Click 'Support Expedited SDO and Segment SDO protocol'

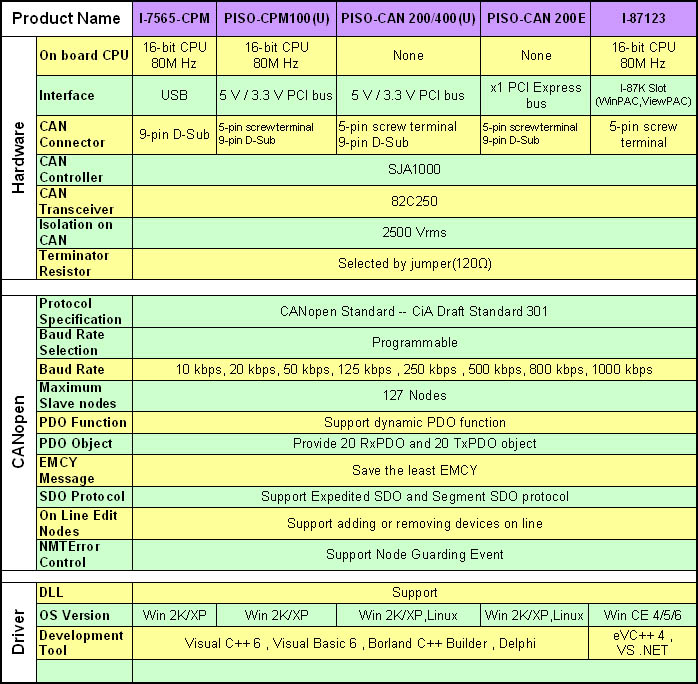414,497
